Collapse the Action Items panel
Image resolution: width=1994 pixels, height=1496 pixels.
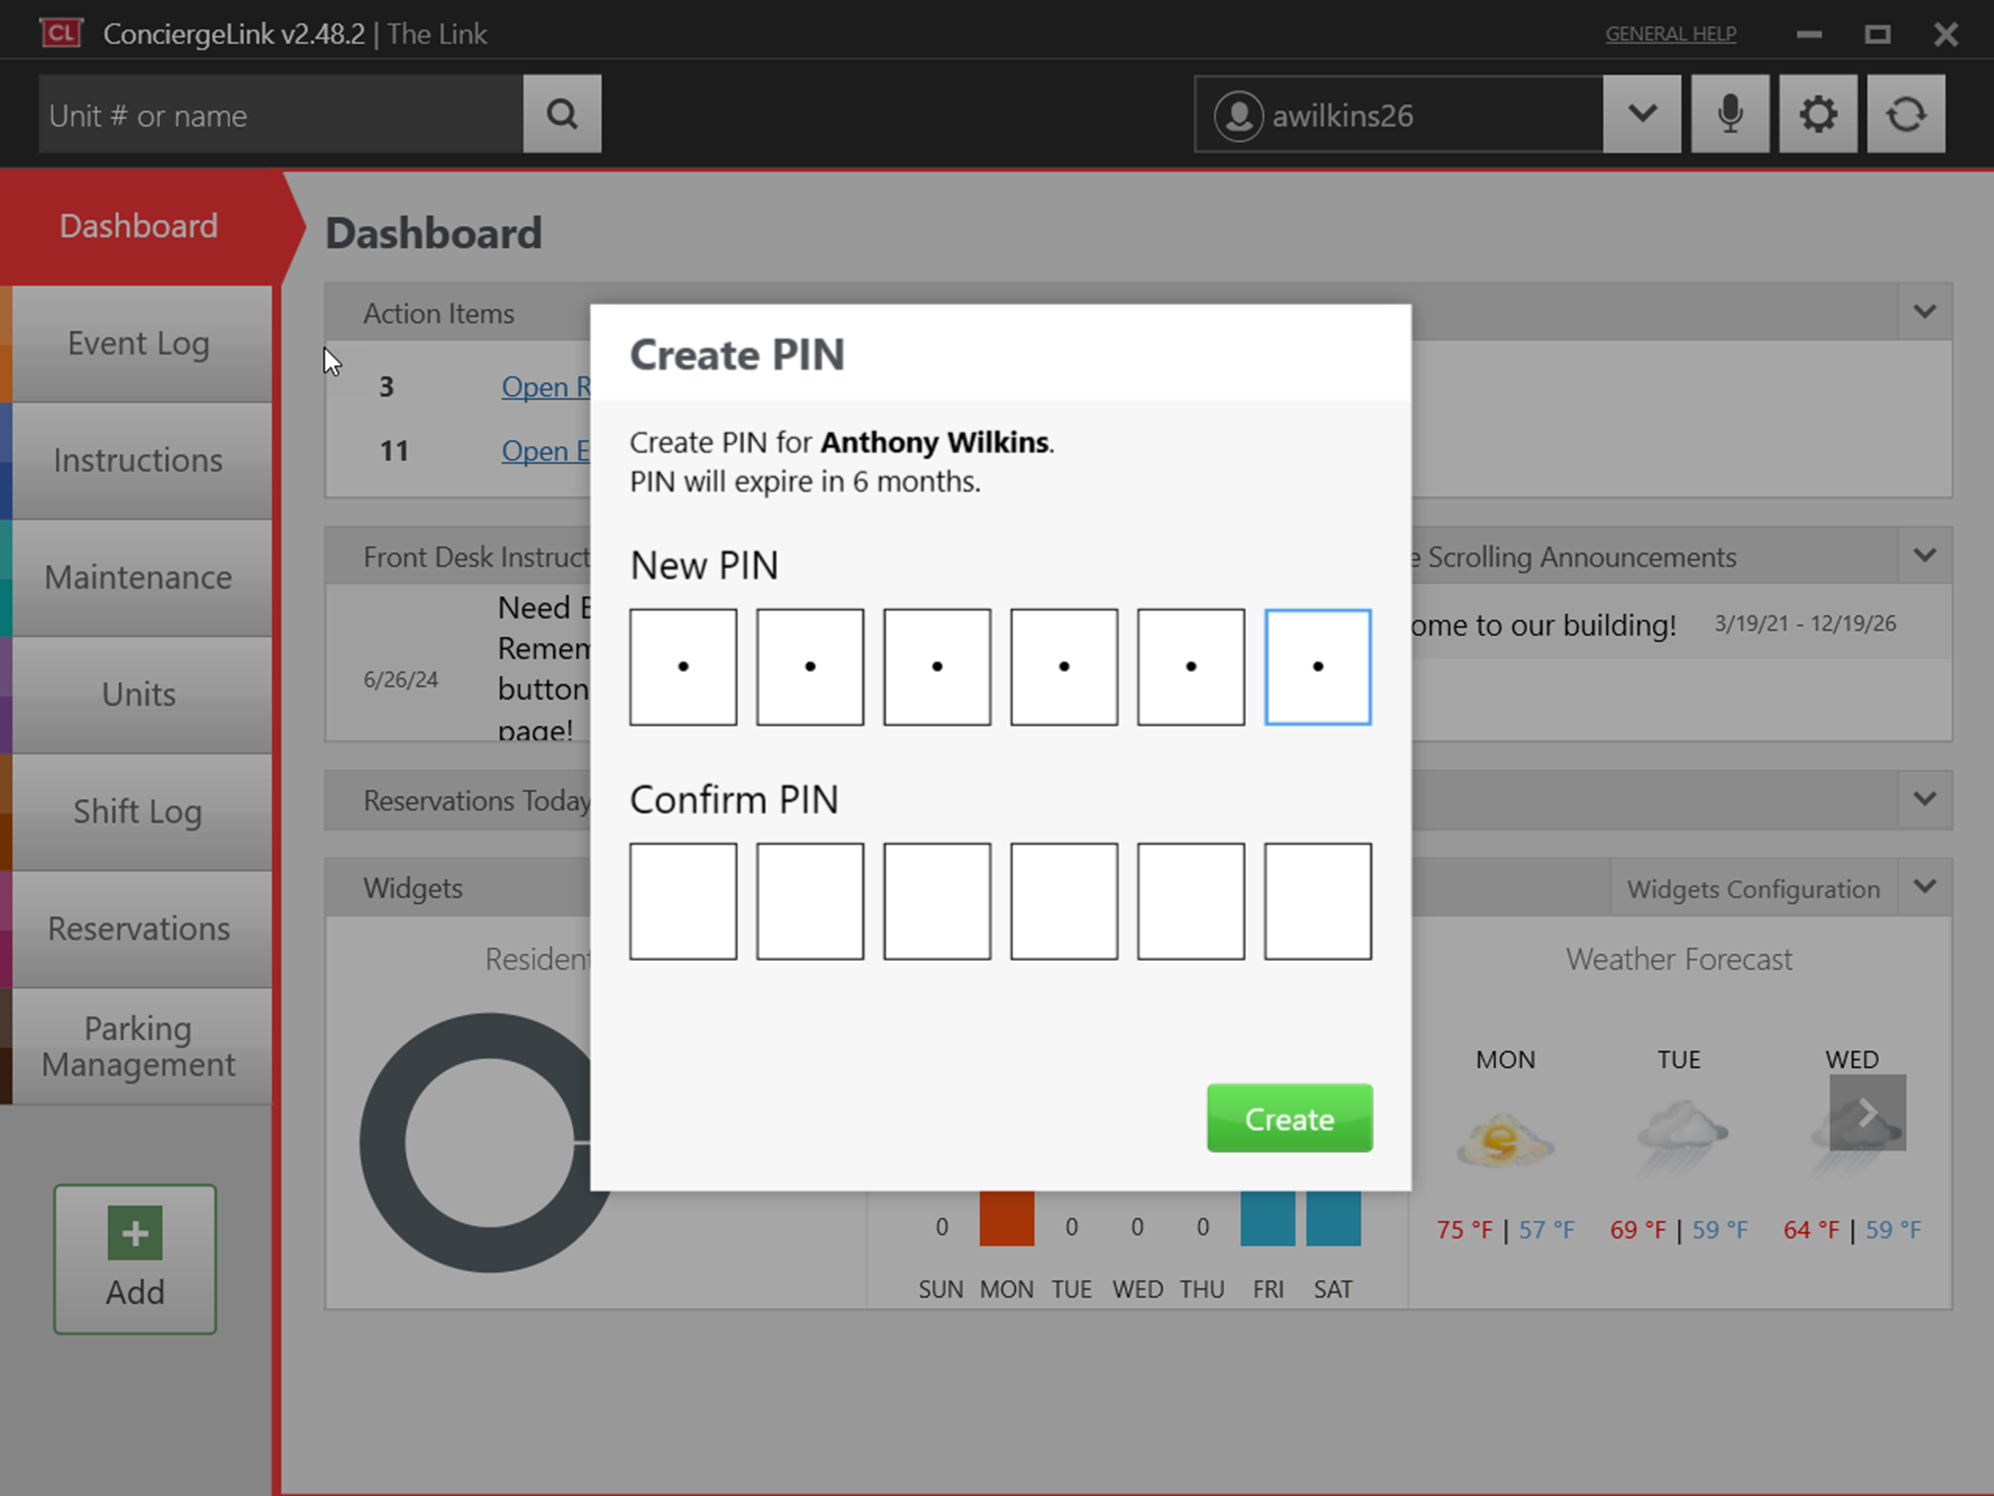(x=1924, y=312)
